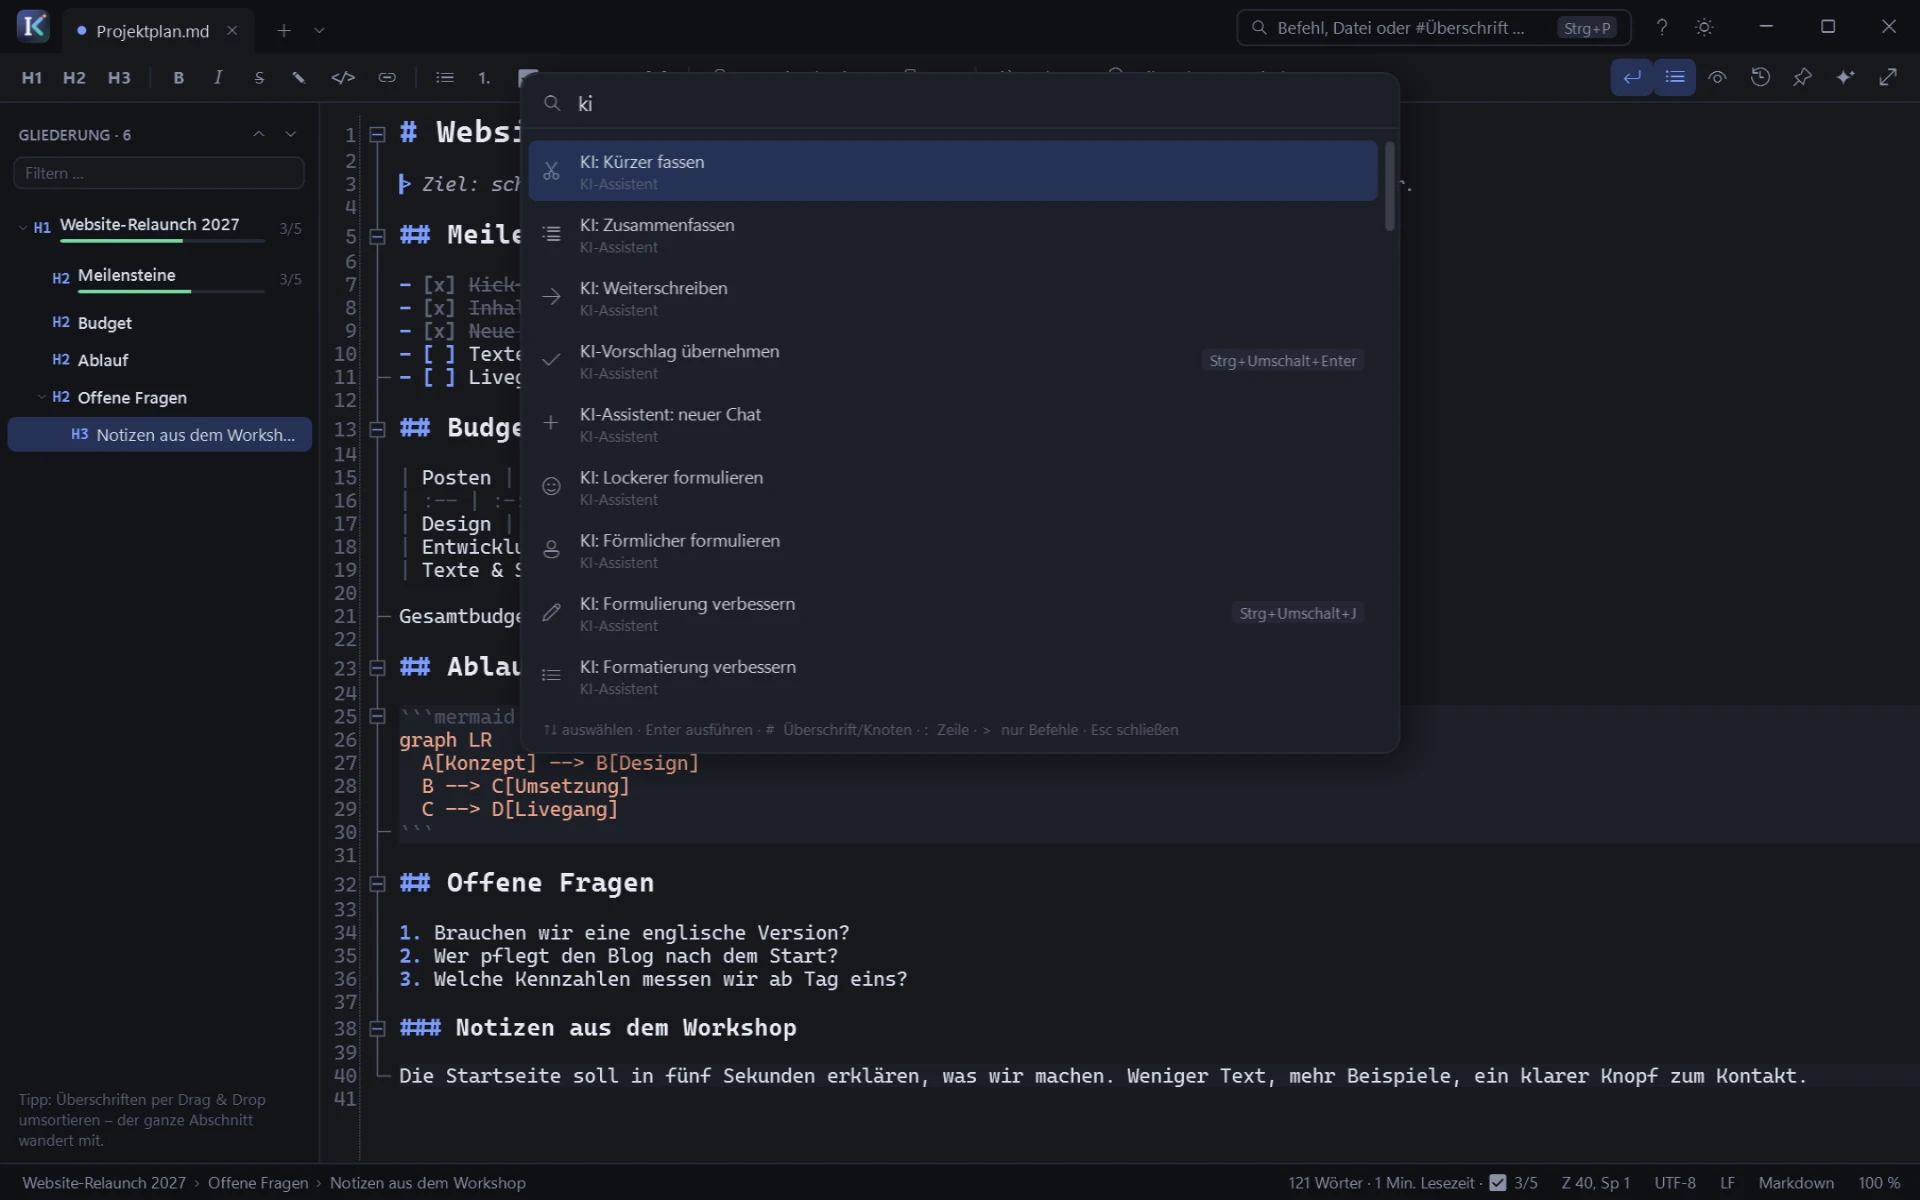Fold the mermaid code block at line 25

coord(377,716)
